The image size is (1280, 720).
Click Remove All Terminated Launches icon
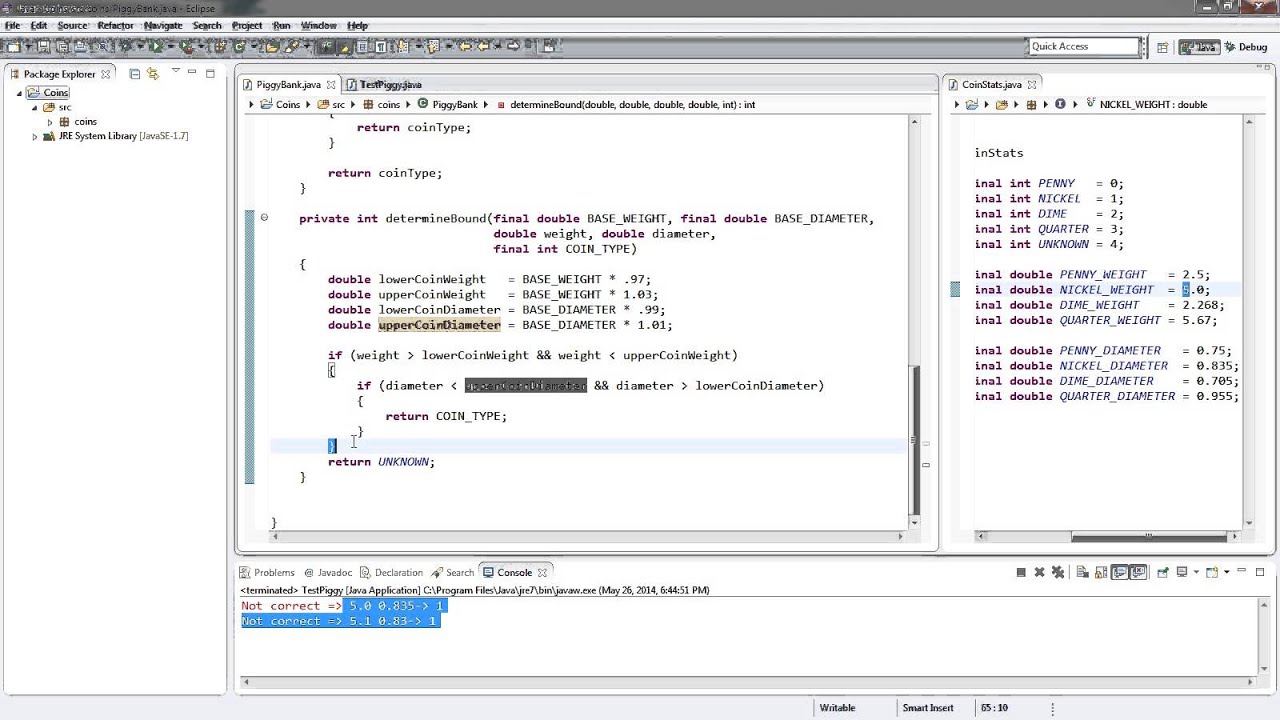click(1058, 572)
